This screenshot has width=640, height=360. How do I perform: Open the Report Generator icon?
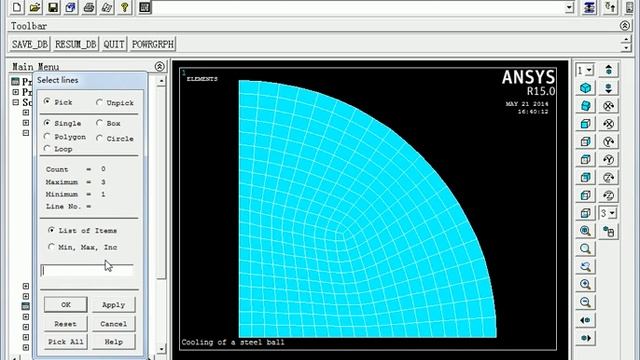[x=107, y=7]
